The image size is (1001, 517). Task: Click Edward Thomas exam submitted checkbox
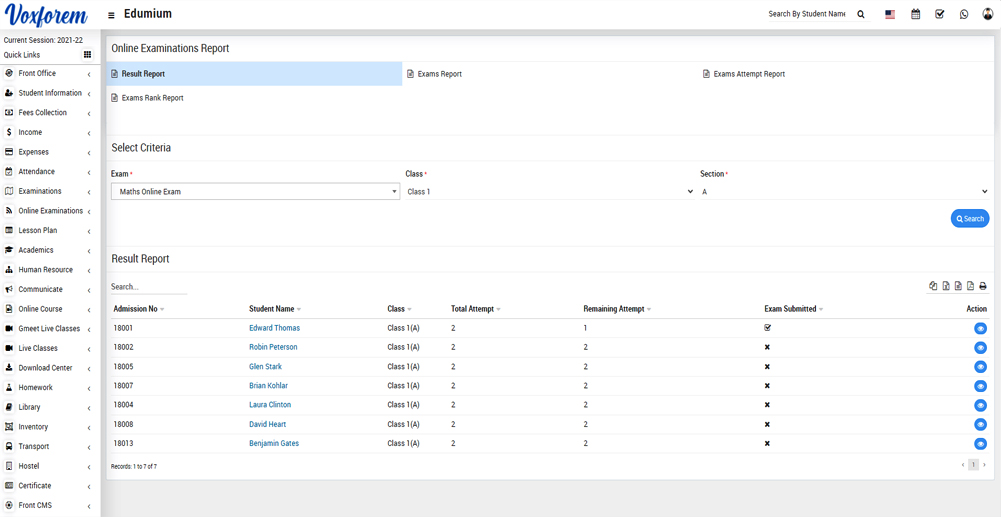pyautogui.click(x=768, y=328)
